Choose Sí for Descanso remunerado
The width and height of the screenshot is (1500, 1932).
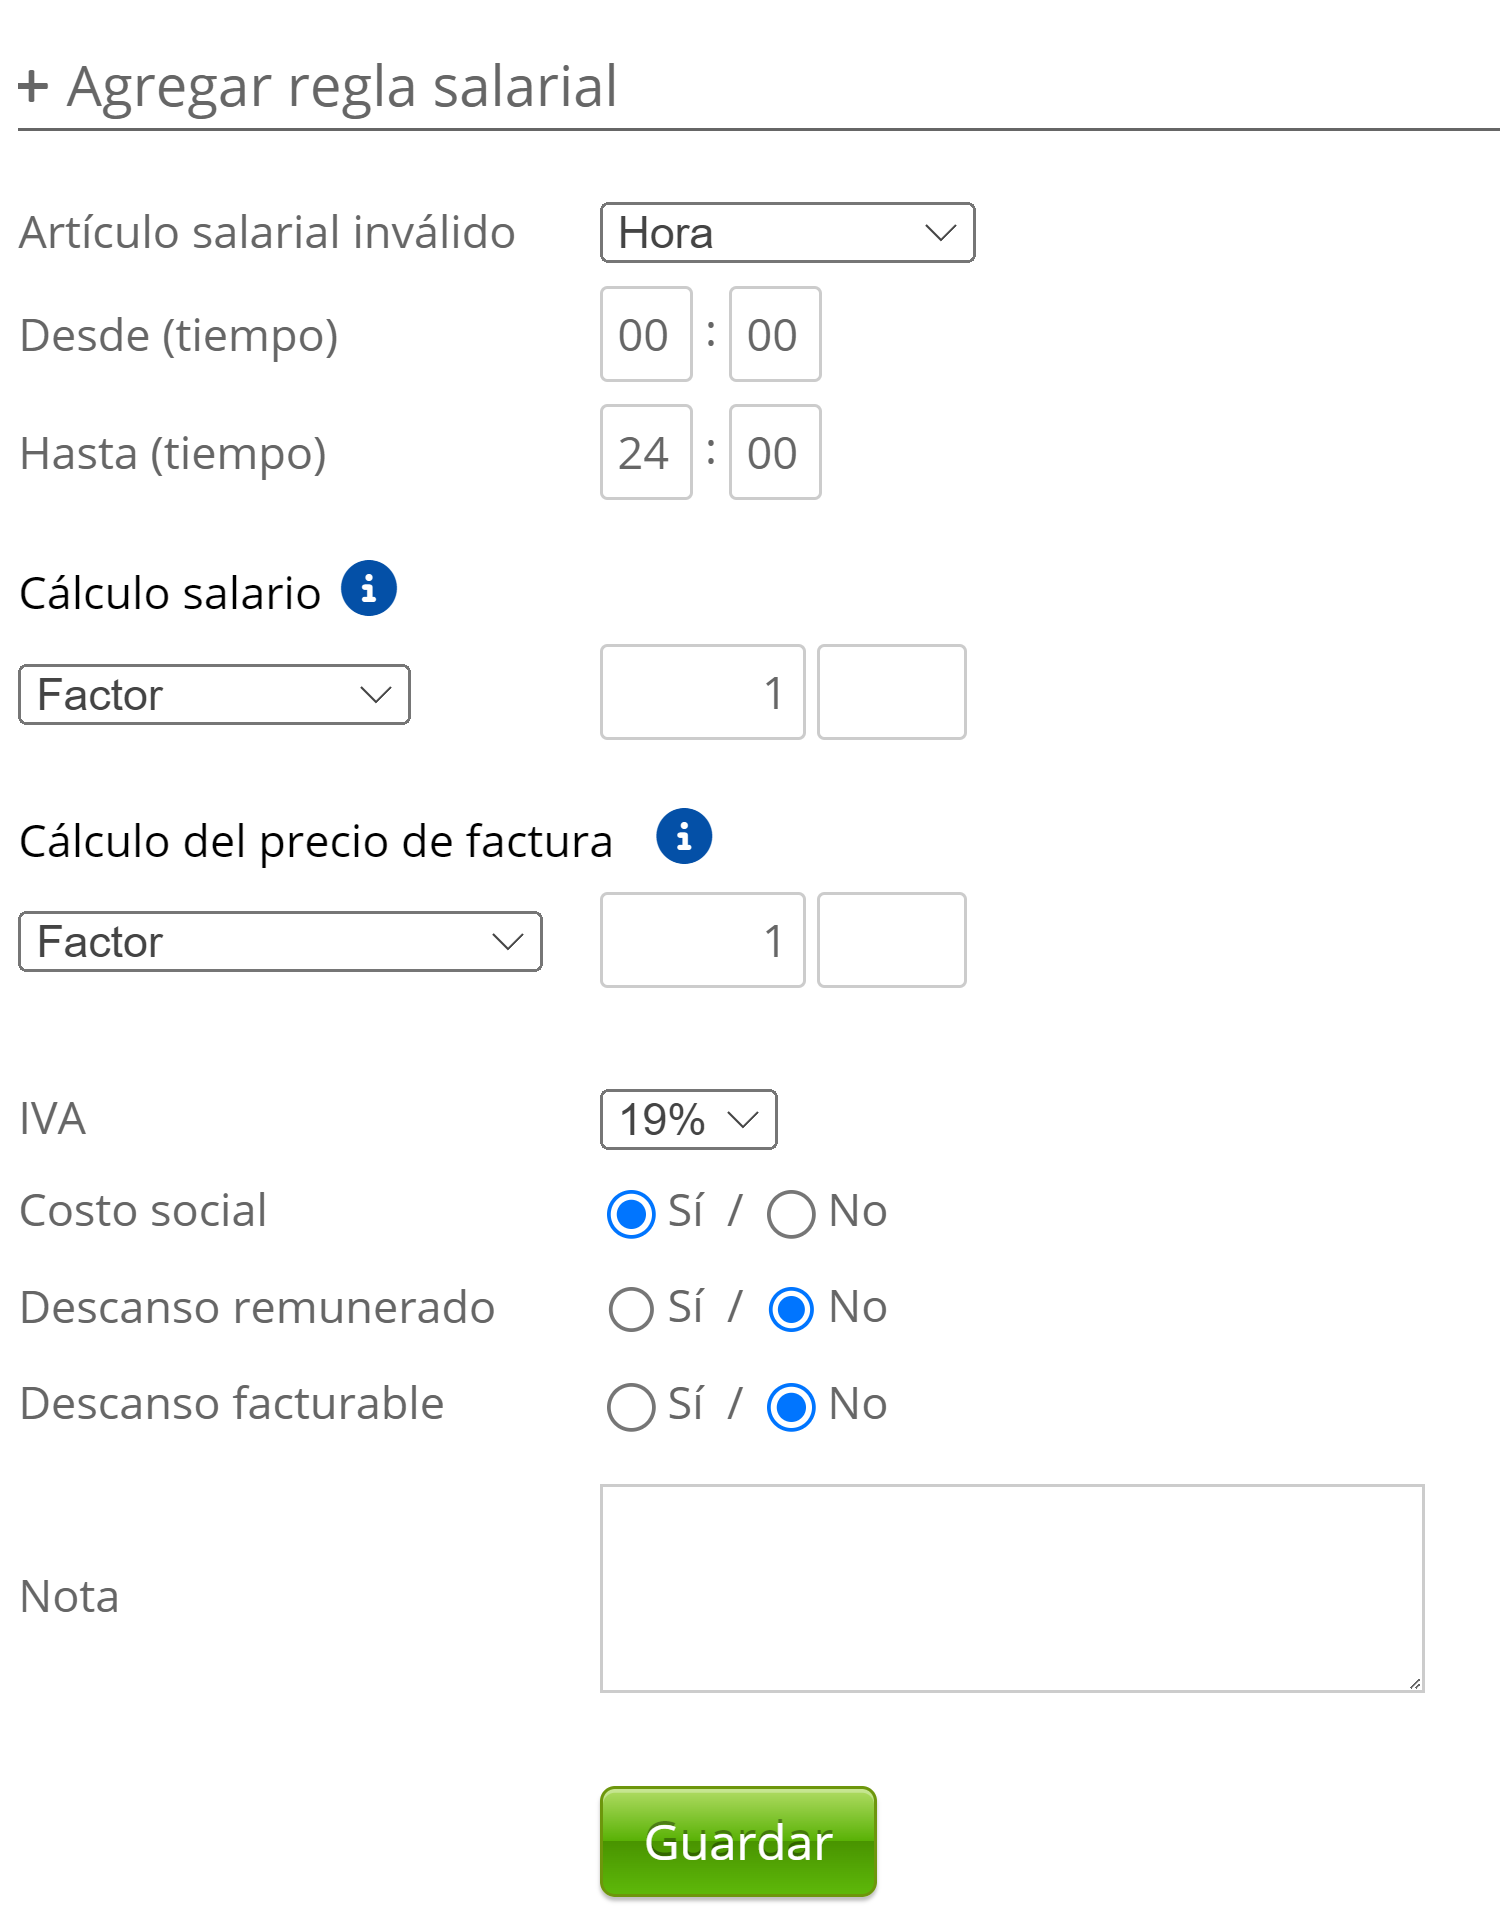point(631,1309)
